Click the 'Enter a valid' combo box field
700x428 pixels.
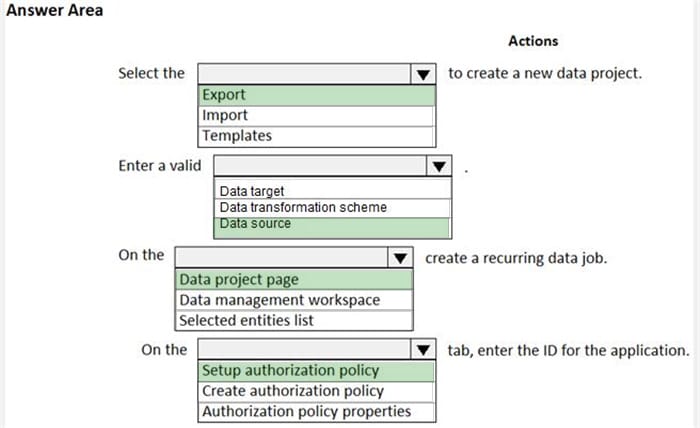pos(319,166)
